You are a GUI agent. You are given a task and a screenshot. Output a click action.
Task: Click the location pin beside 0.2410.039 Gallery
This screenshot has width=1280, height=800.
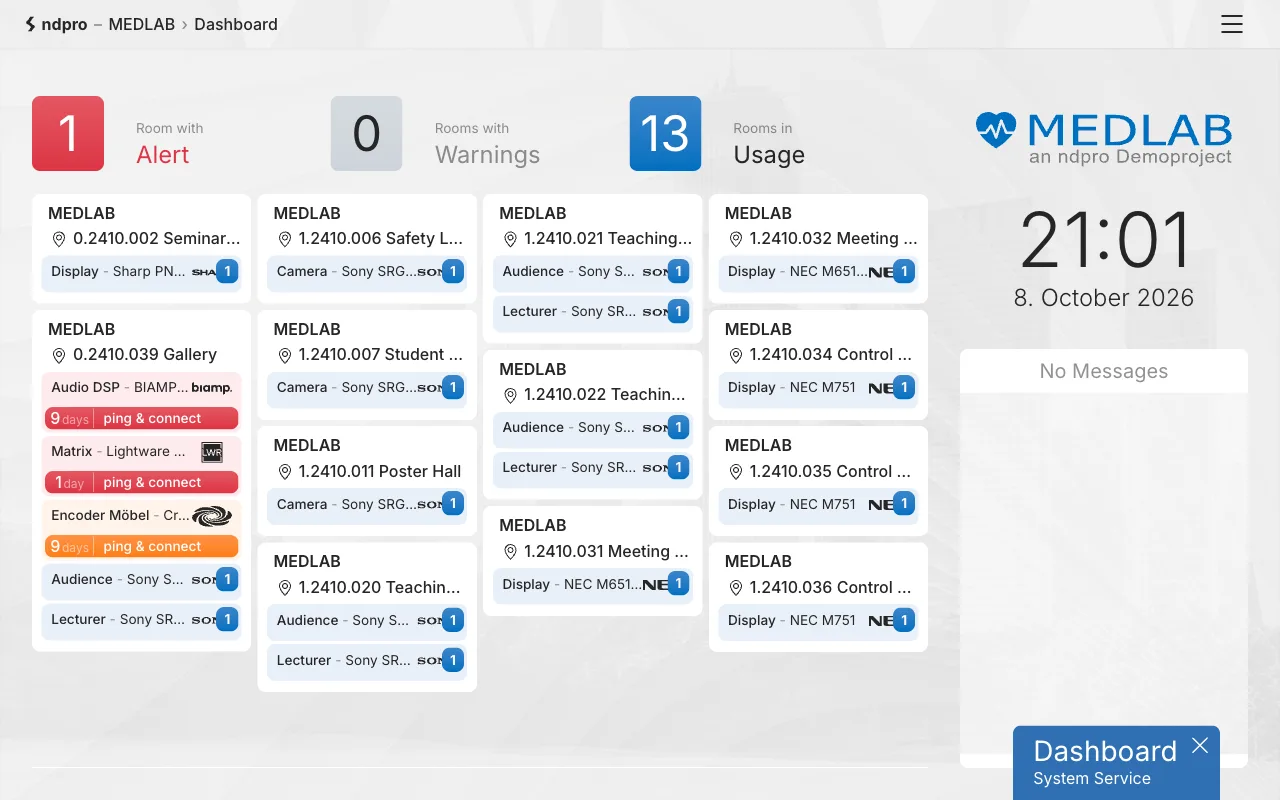coord(59,355)
